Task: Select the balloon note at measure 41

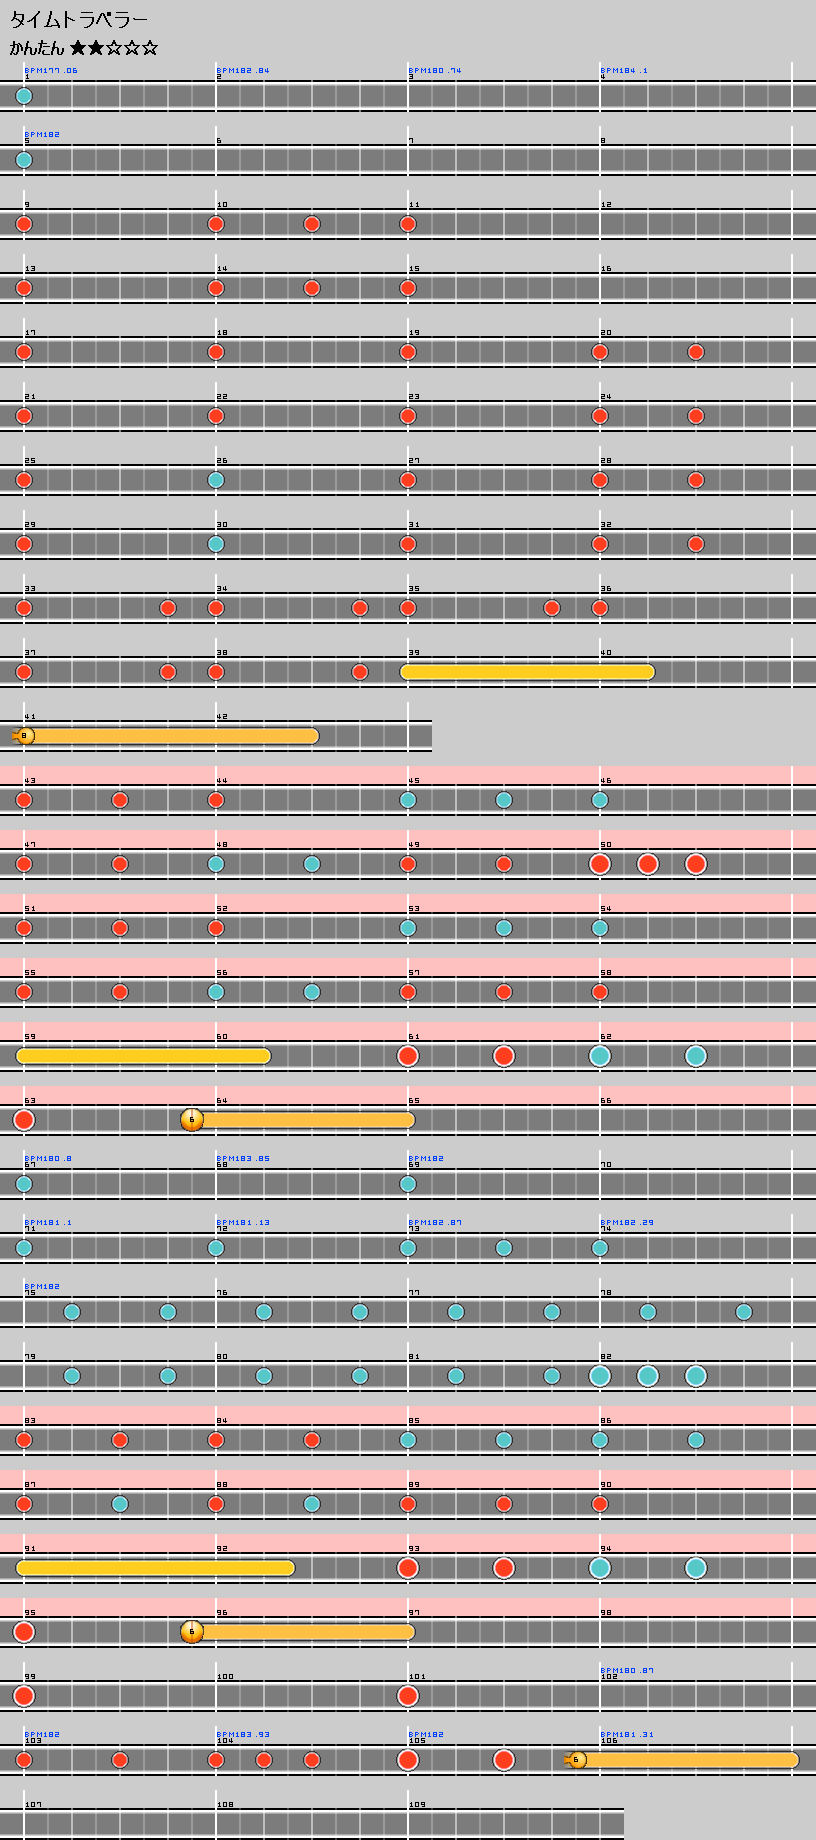Action: coord(25,736)
